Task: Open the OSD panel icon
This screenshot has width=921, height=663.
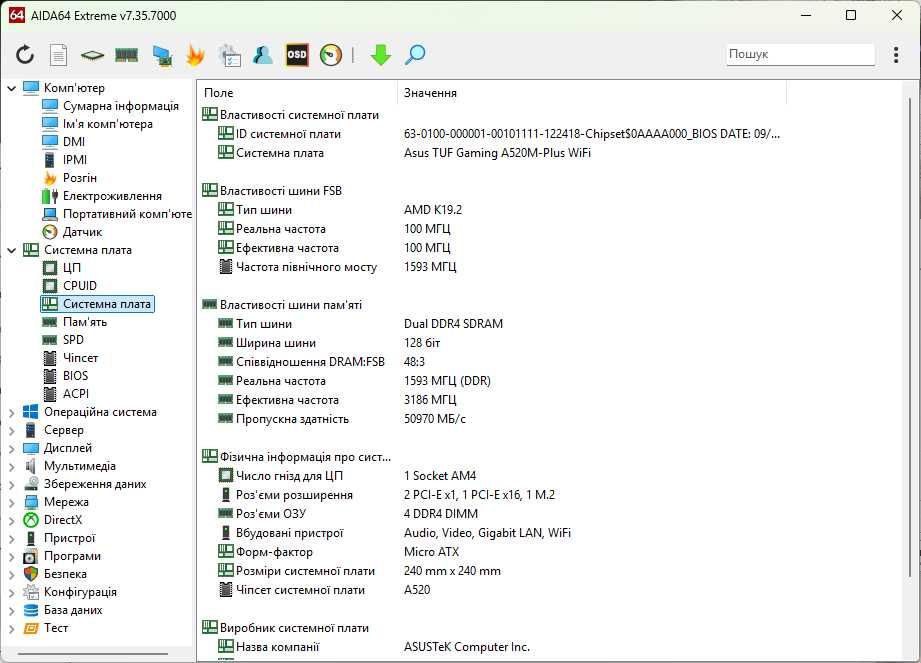Action: coord(297,55)
